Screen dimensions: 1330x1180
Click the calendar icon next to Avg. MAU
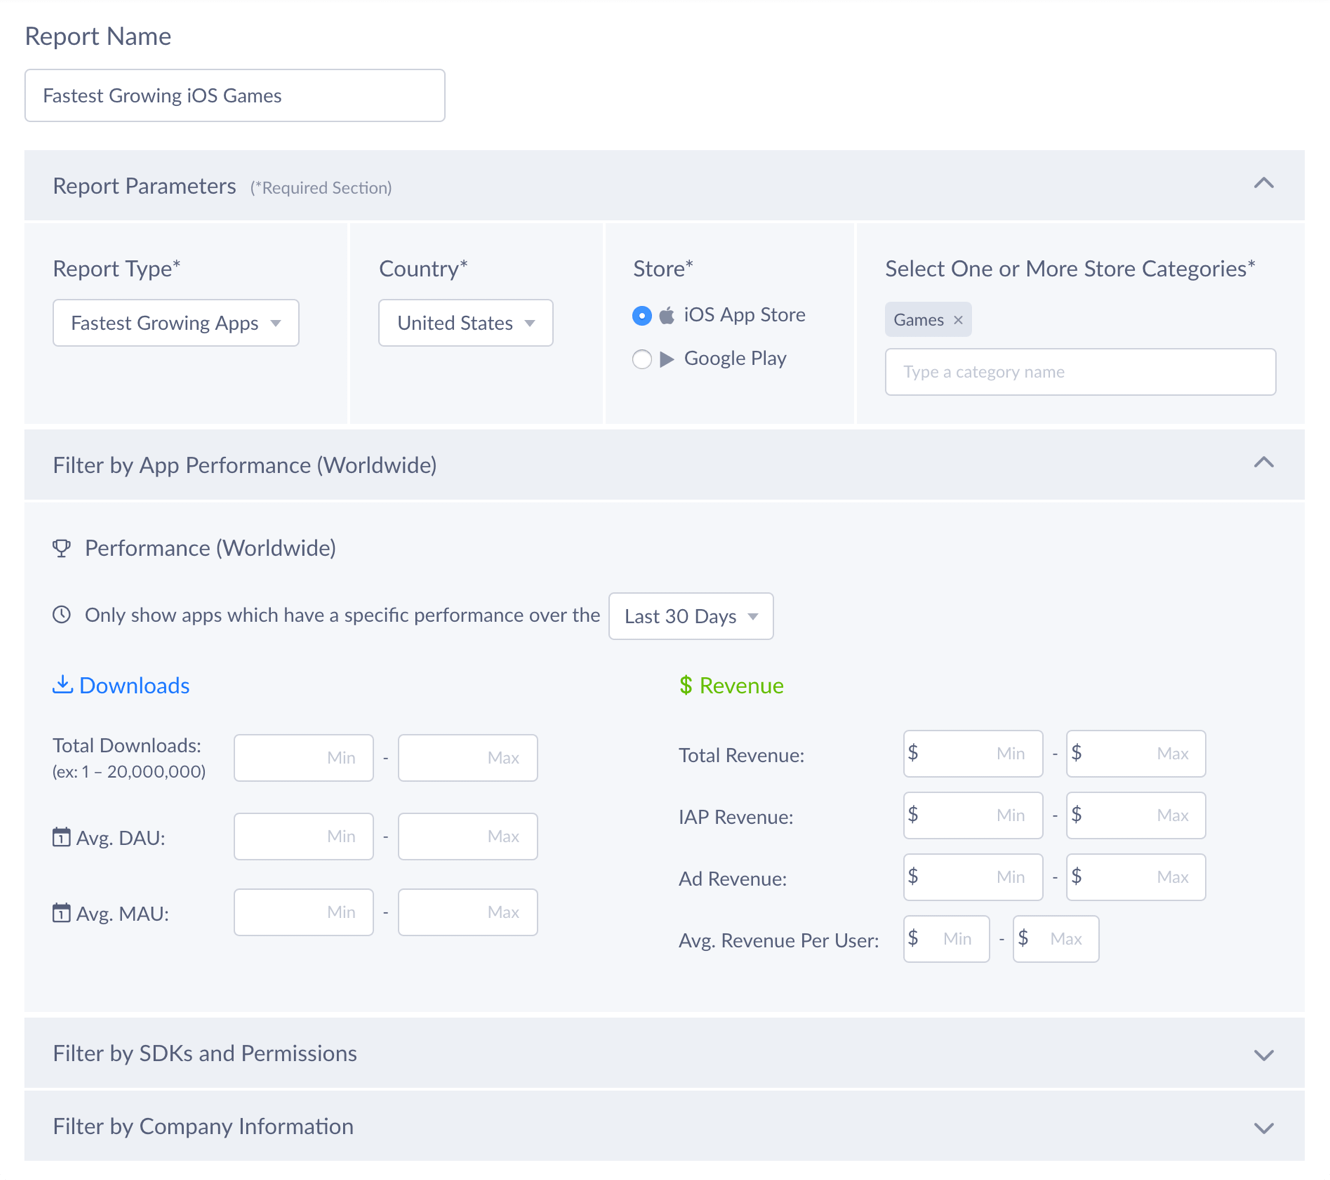pos(62,913)
